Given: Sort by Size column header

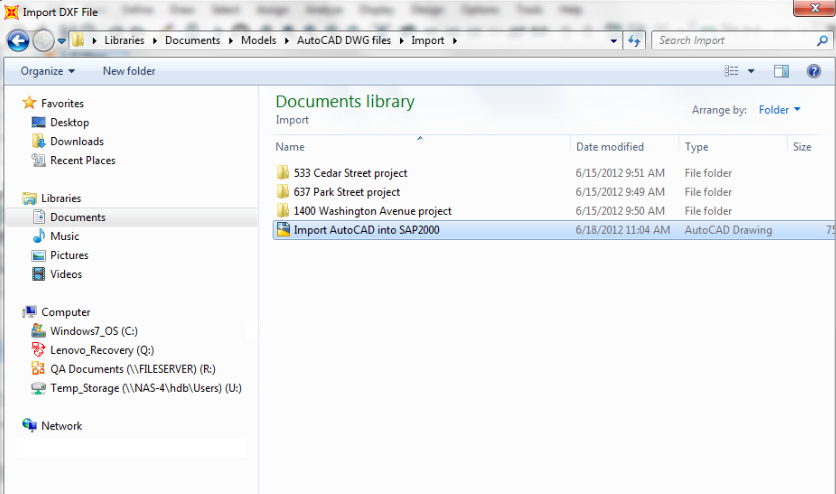Looking at the screenshot, I should point(802,147).
